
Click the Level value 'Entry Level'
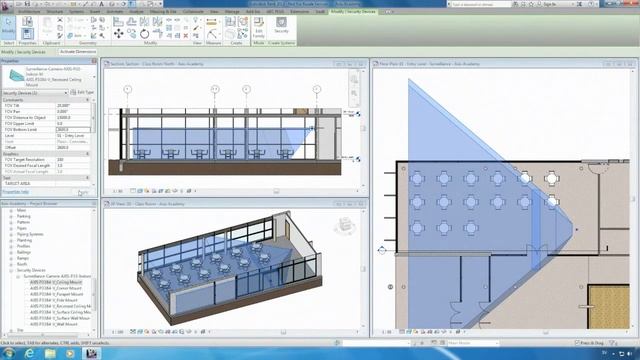click(73, 136)
